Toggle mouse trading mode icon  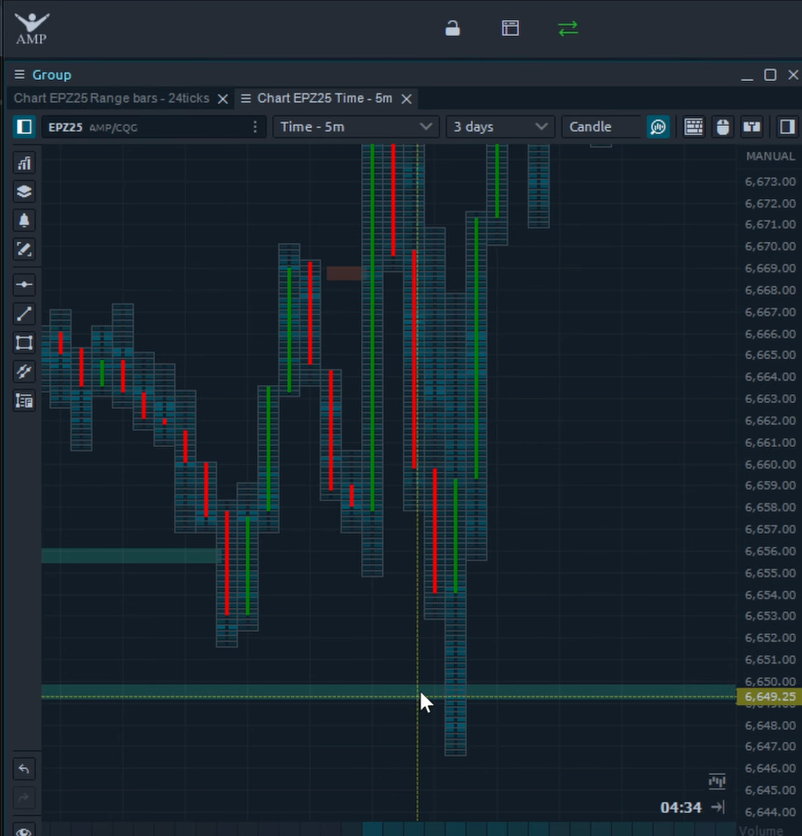pyautogui.click(x=723, y=127)
